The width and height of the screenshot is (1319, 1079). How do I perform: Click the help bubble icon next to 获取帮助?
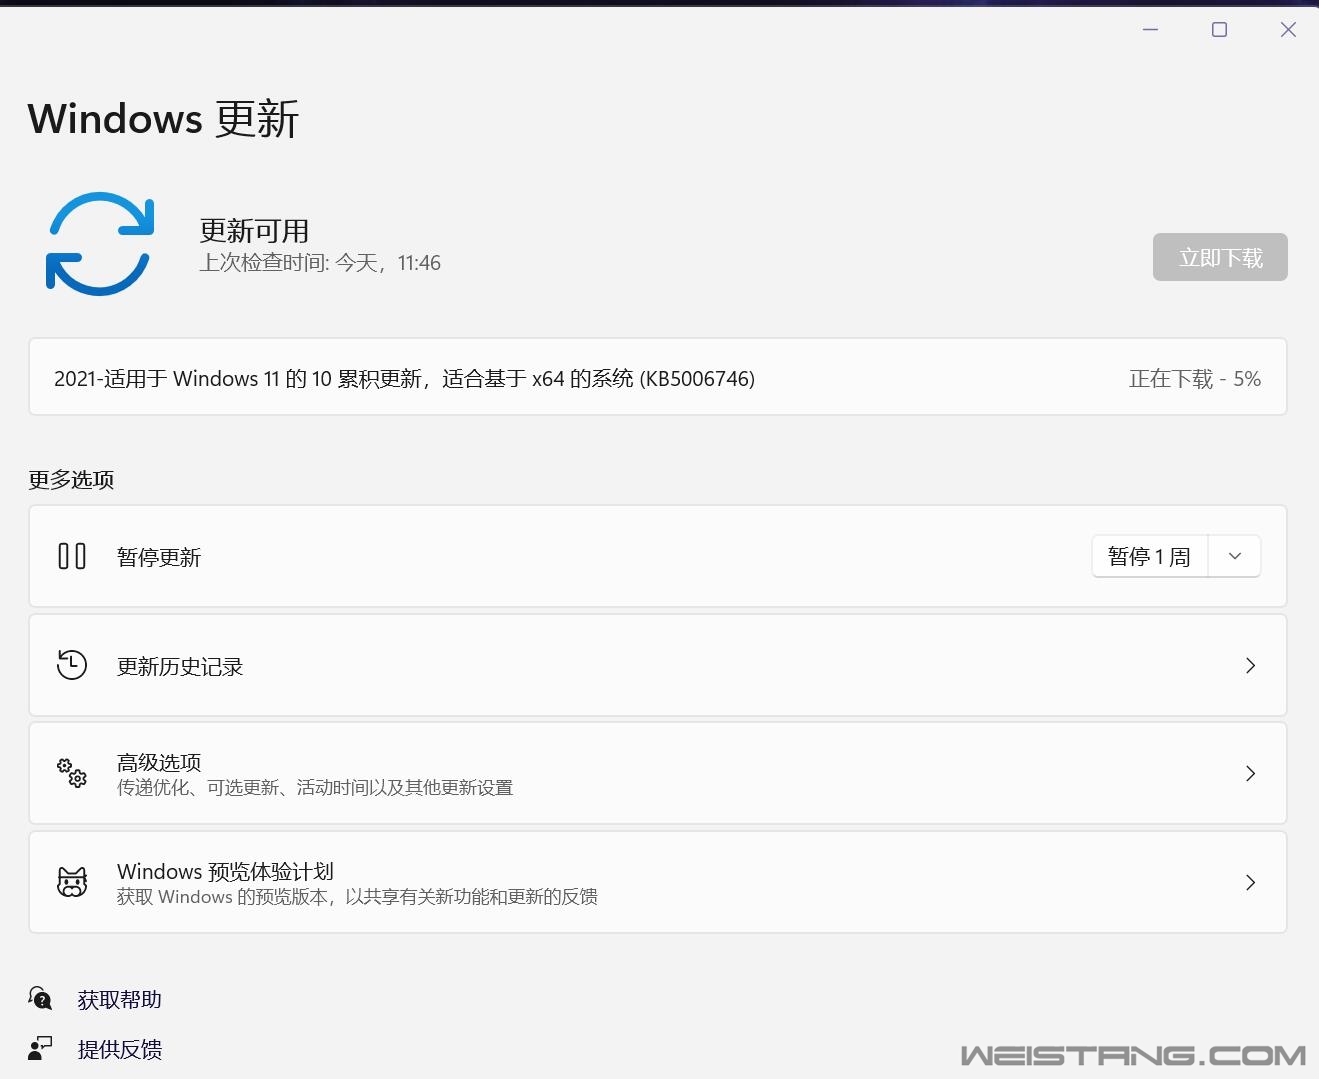point(40,998)
